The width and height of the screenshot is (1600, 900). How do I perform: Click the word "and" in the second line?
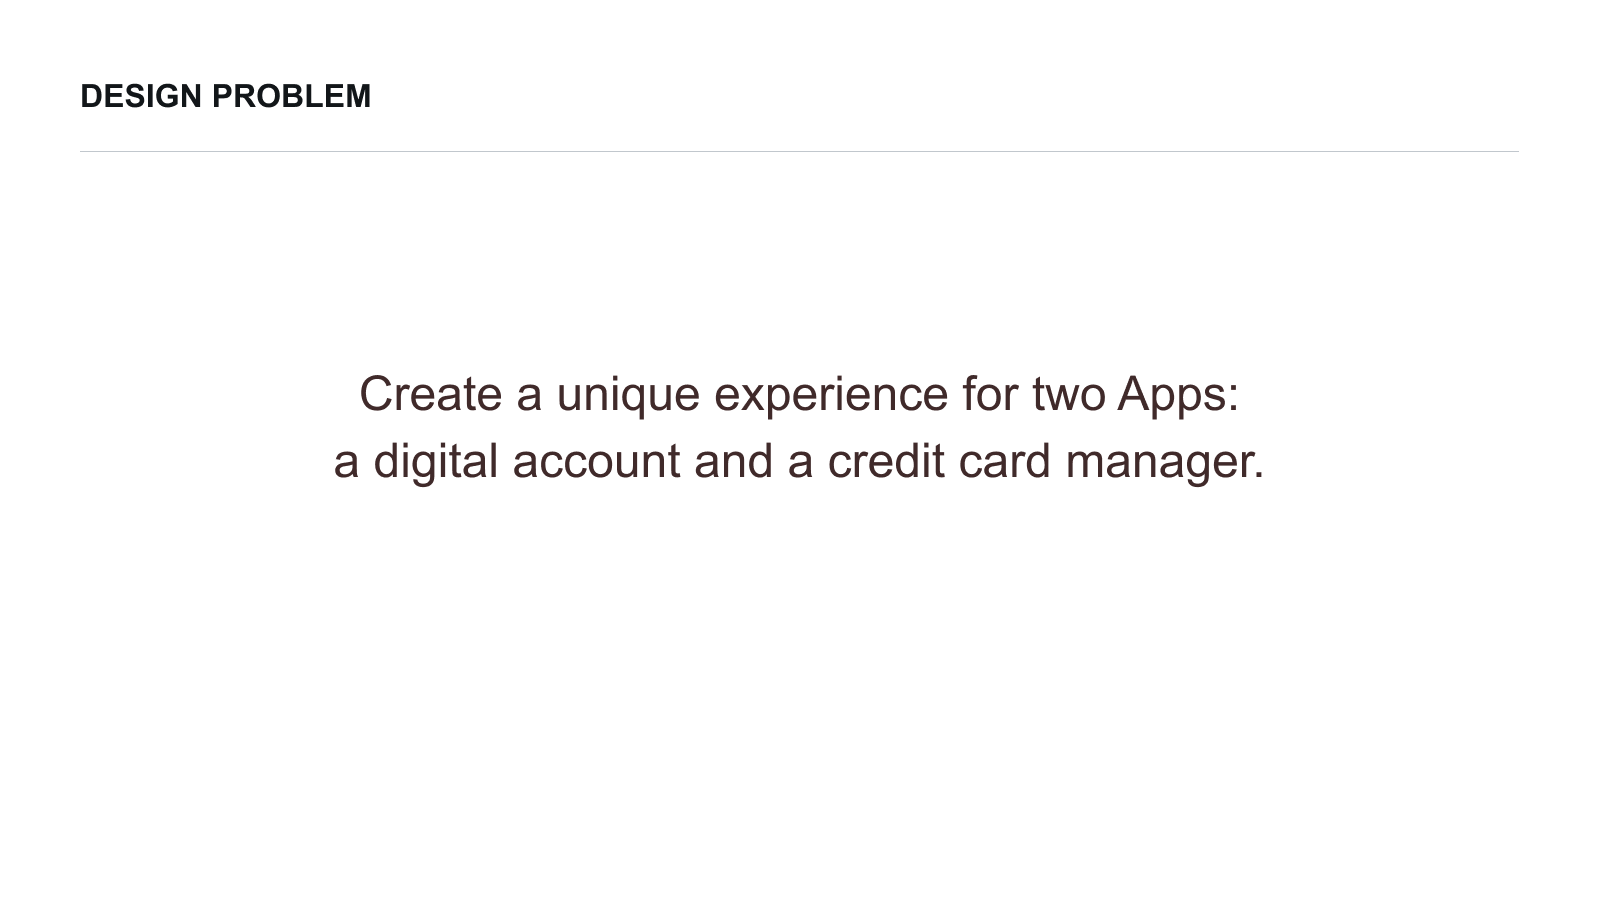point(733,462)
